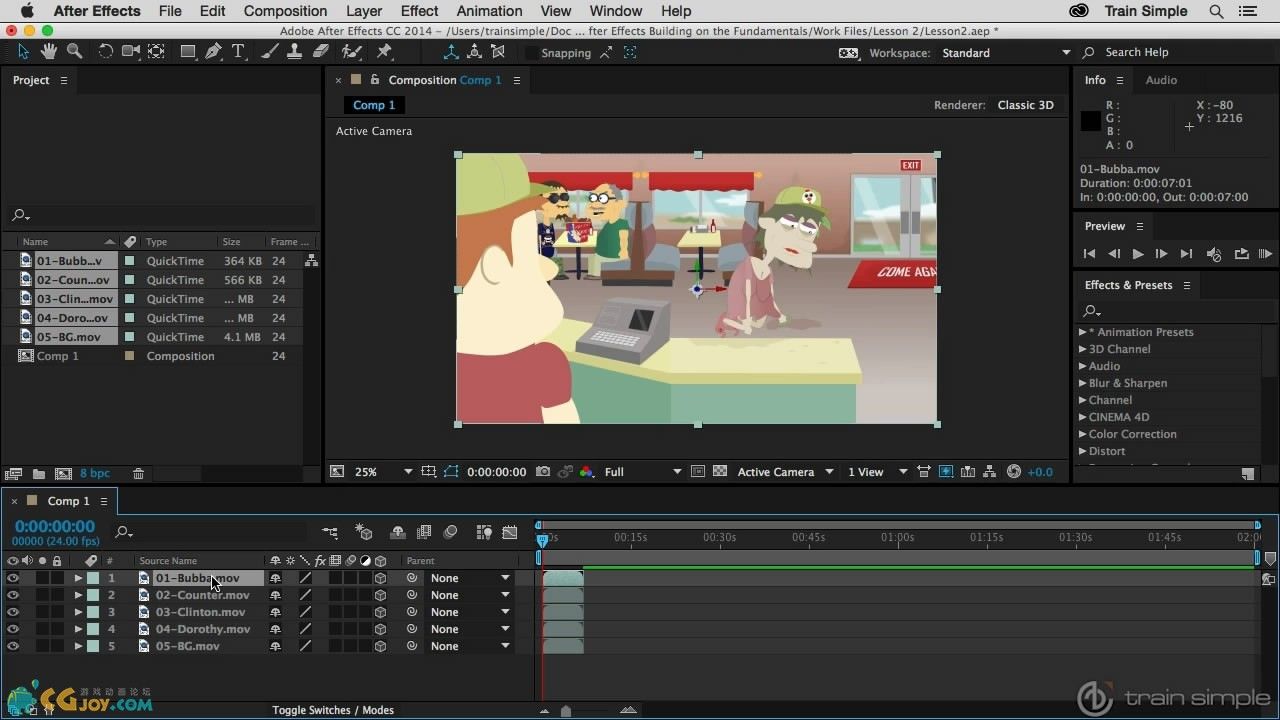The width and height of the screenshot is (1280, 720).
Task: Click the First Frame preview button
Action: [x=1089, y=254]
